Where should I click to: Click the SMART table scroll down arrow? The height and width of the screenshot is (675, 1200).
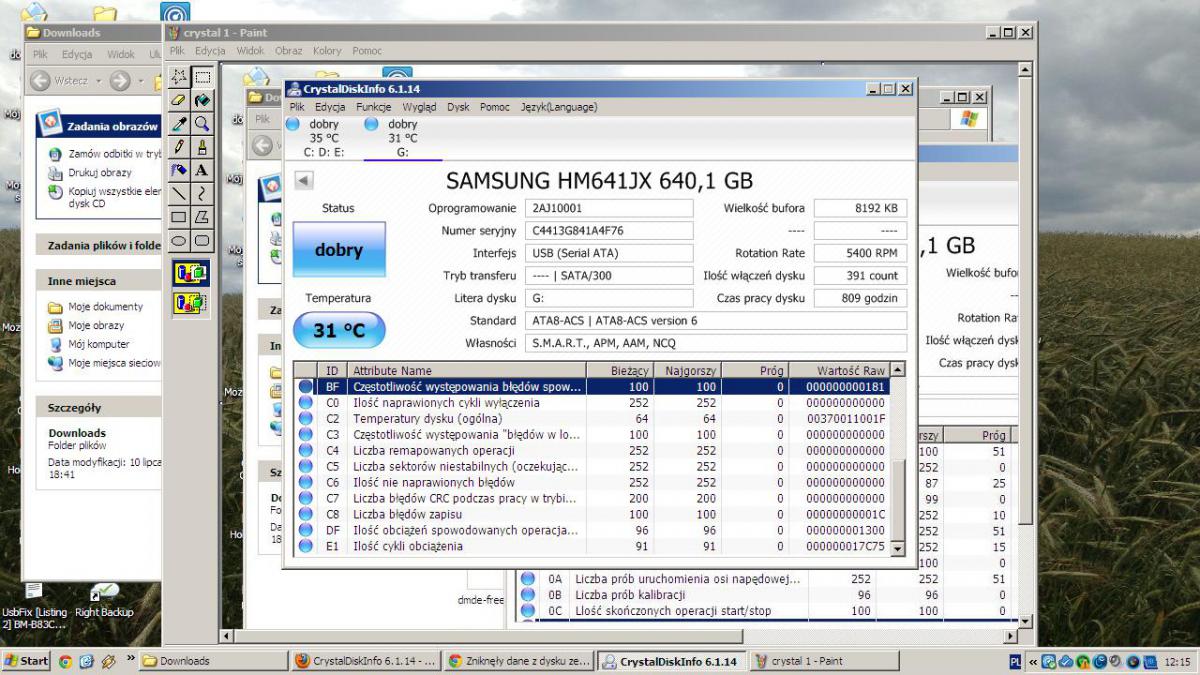(897, 548)
